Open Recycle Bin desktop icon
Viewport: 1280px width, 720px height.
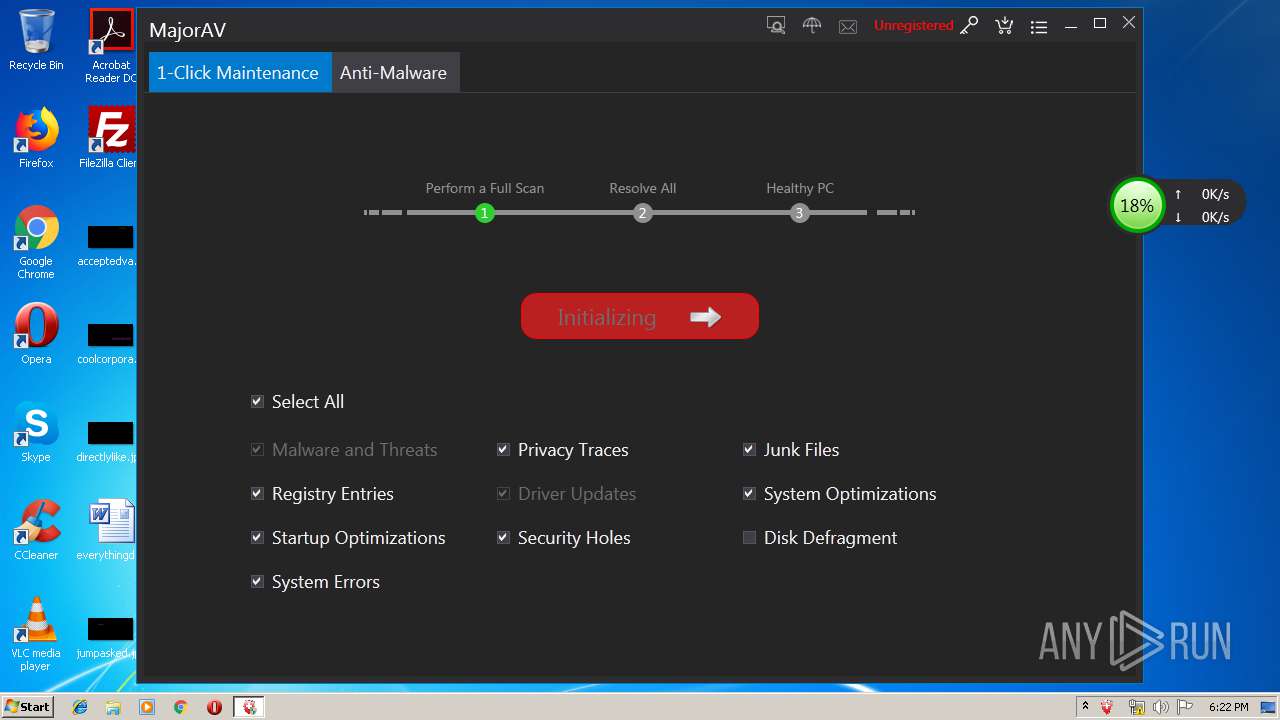tap(36, 40)
